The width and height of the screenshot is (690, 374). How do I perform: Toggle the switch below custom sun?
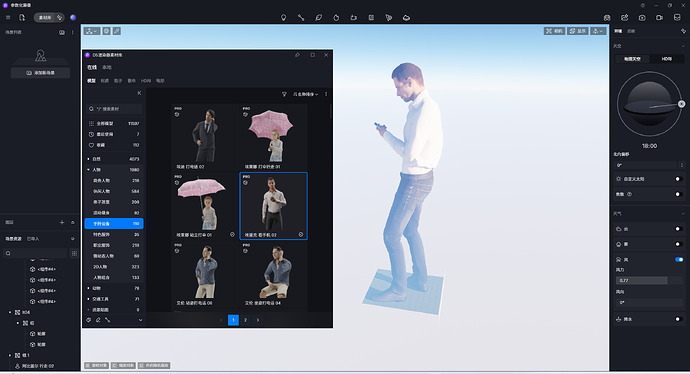(x=679, y=194)
